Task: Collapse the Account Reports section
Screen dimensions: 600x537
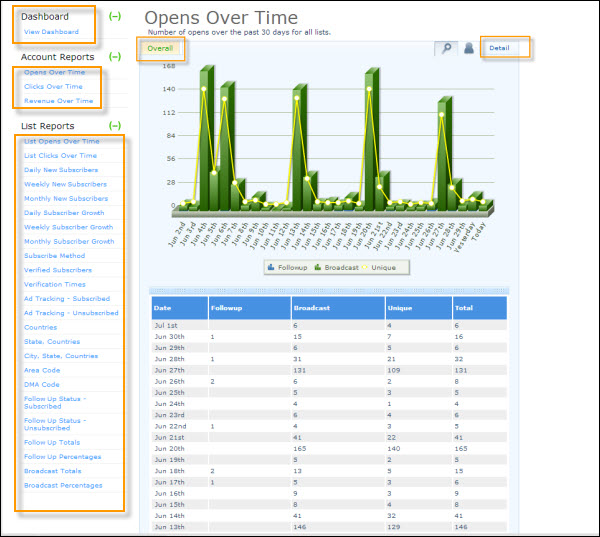Action: pos(115,57)
